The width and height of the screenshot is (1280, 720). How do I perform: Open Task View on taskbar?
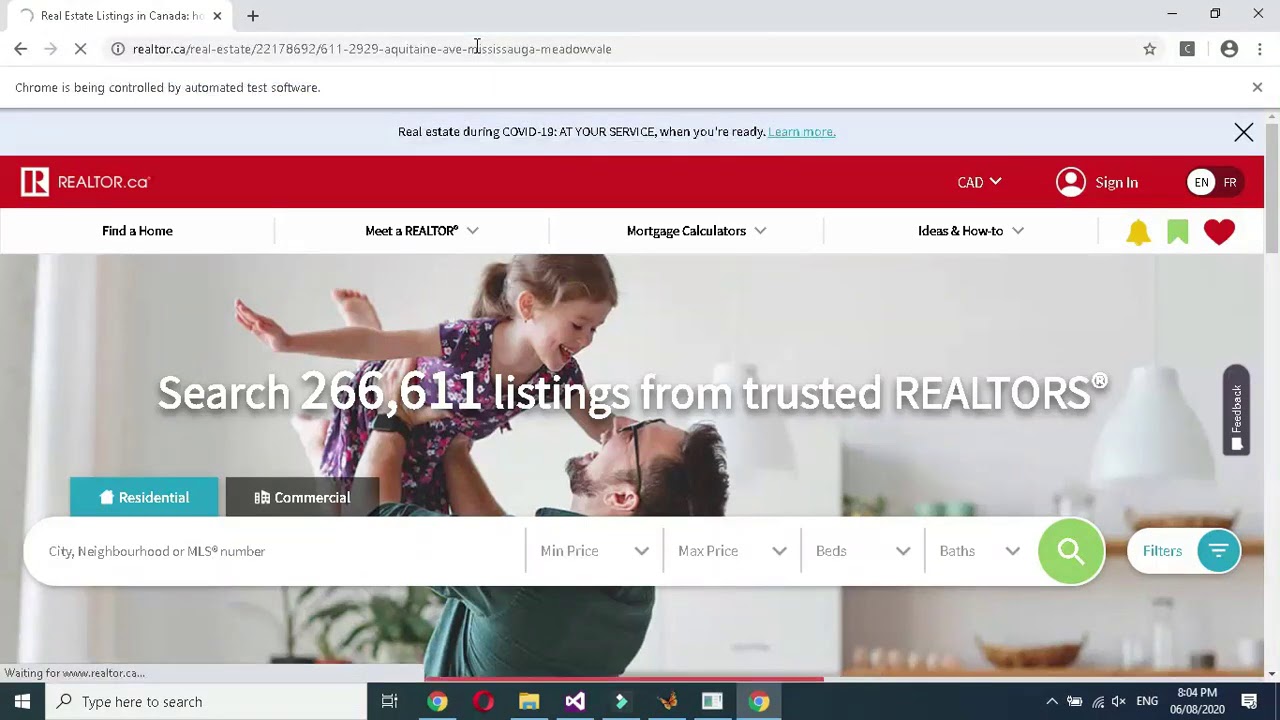[390, 702]
